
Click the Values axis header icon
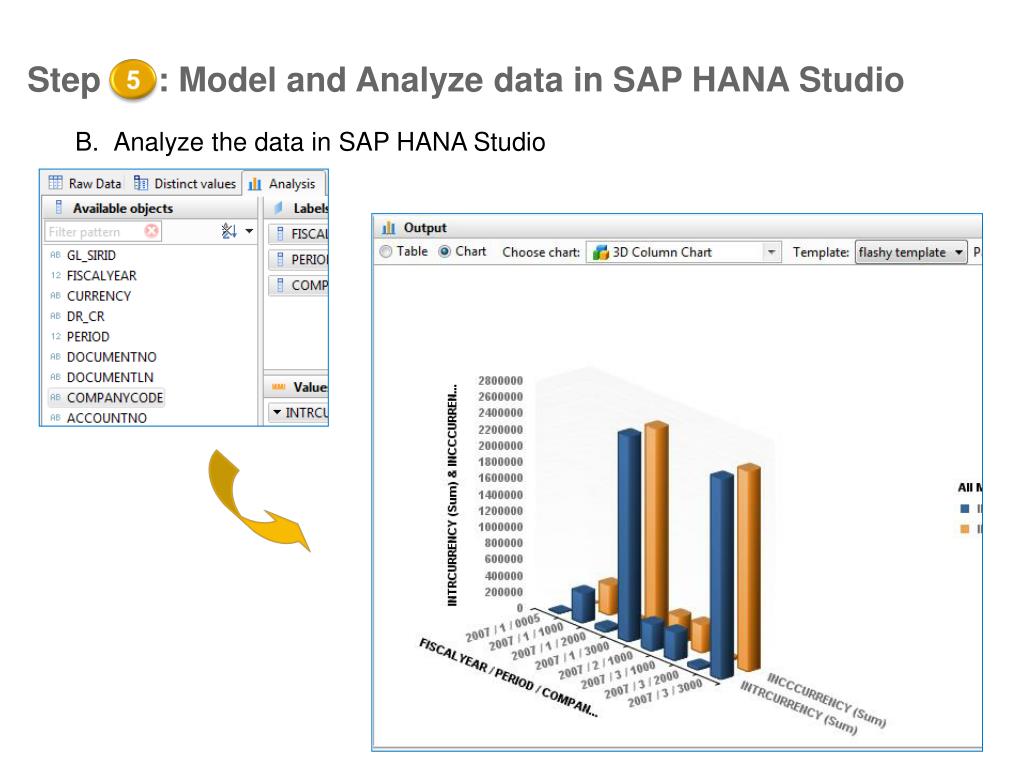click(279, 387)
